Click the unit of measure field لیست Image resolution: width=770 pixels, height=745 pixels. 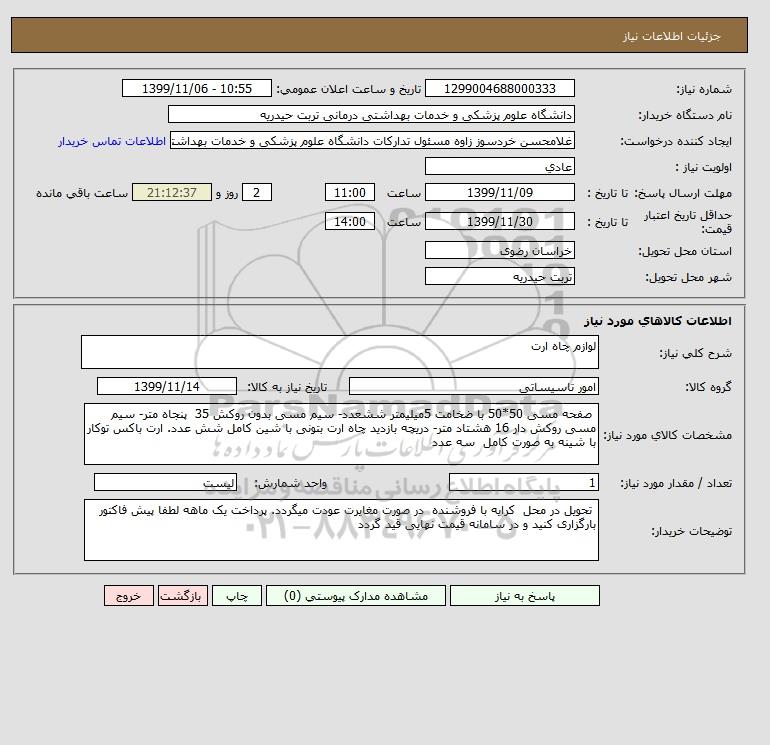[165, 482]
